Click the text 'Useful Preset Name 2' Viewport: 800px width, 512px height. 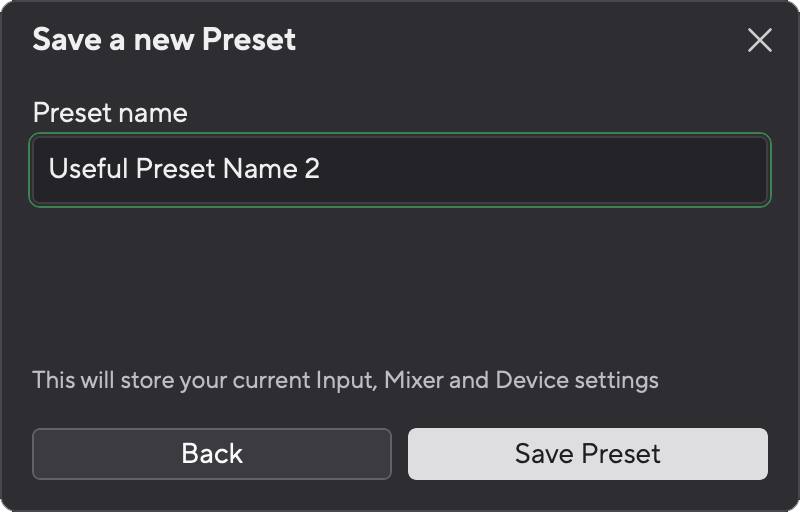[x=184, y=169]
